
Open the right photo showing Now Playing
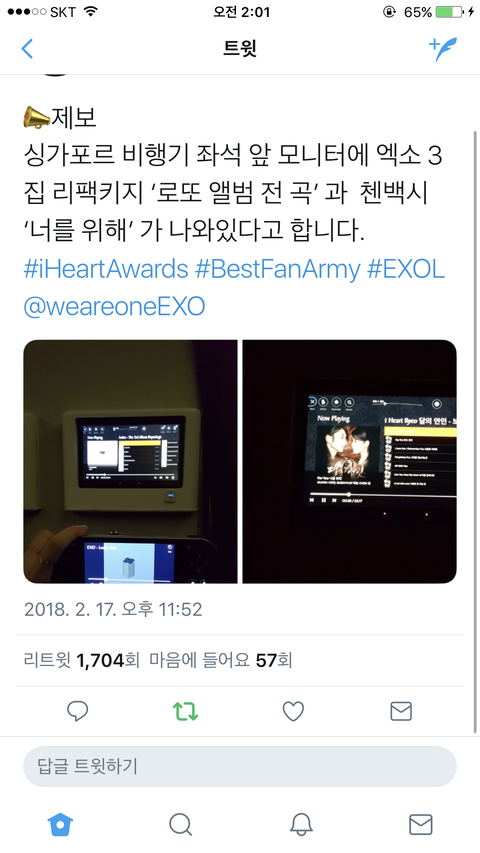(x=349, y=461)
